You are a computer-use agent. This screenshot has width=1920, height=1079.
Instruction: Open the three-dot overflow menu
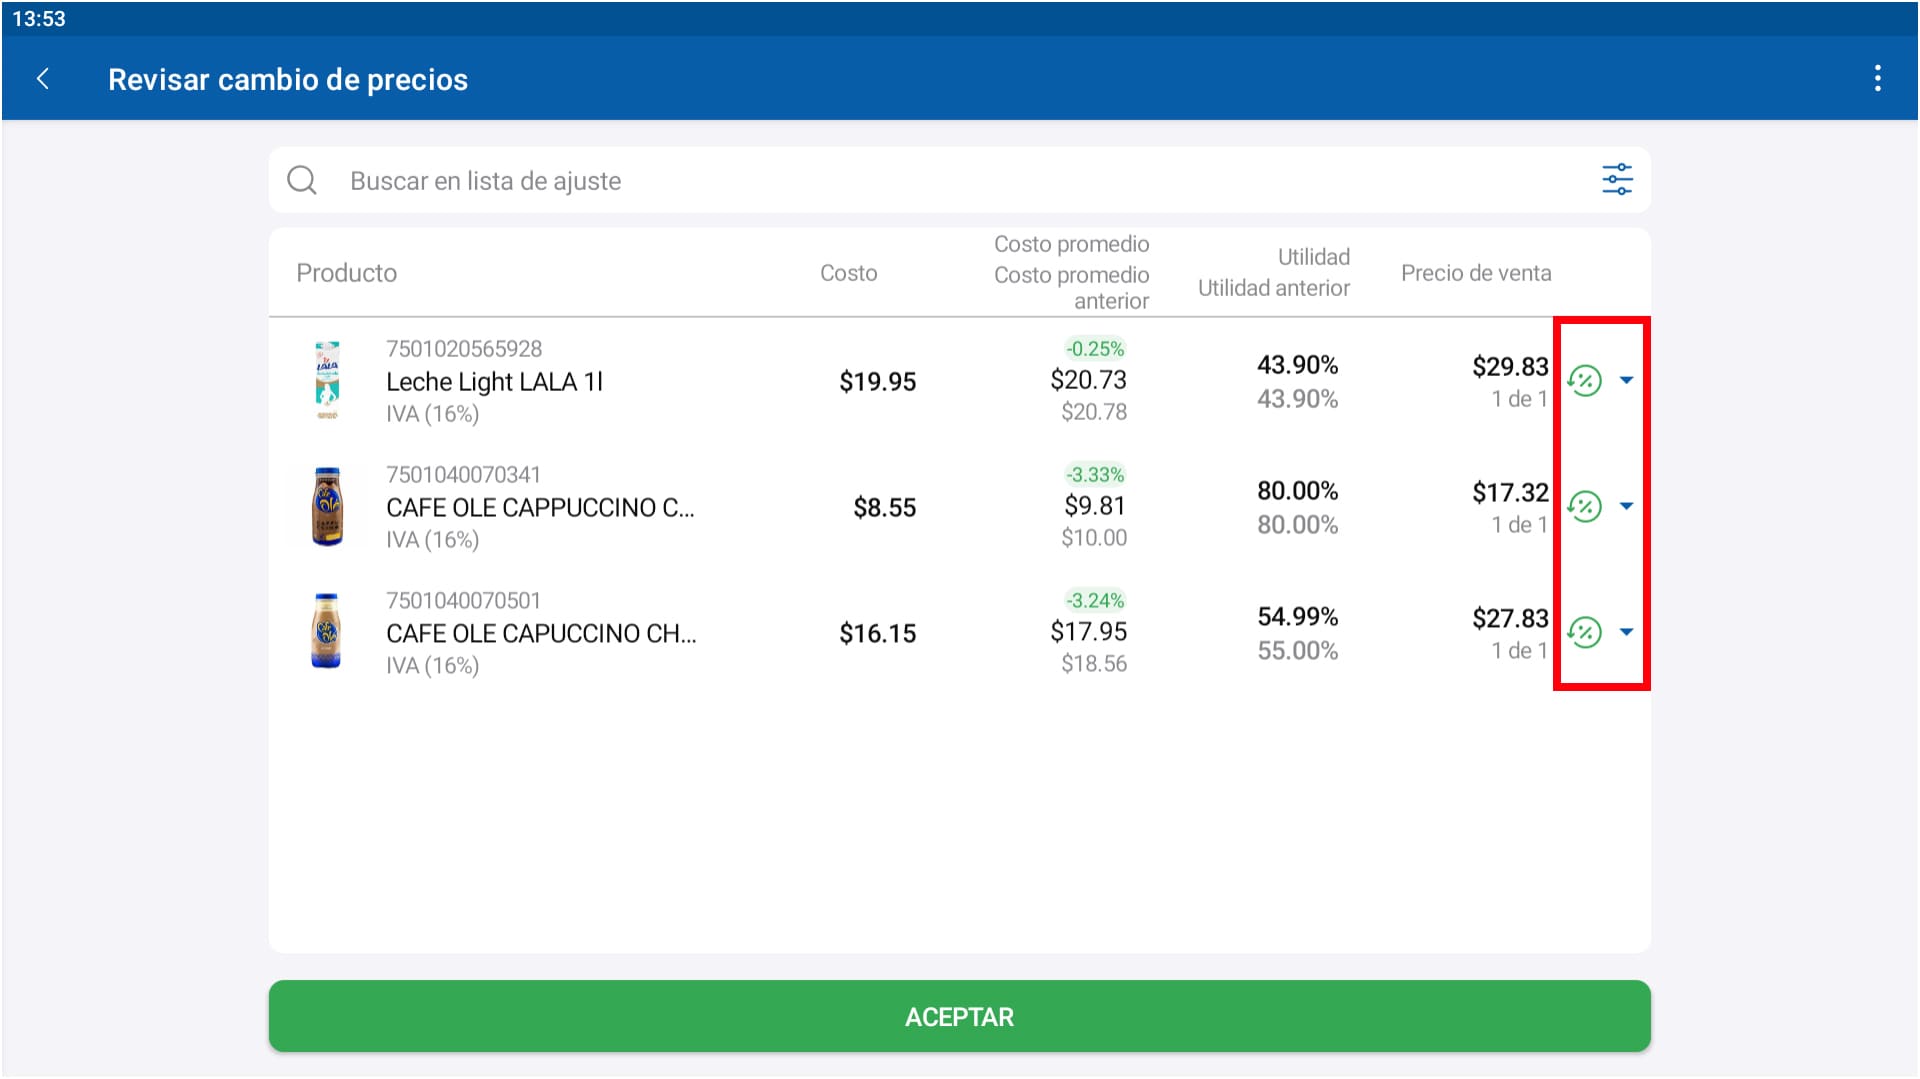1877,79
